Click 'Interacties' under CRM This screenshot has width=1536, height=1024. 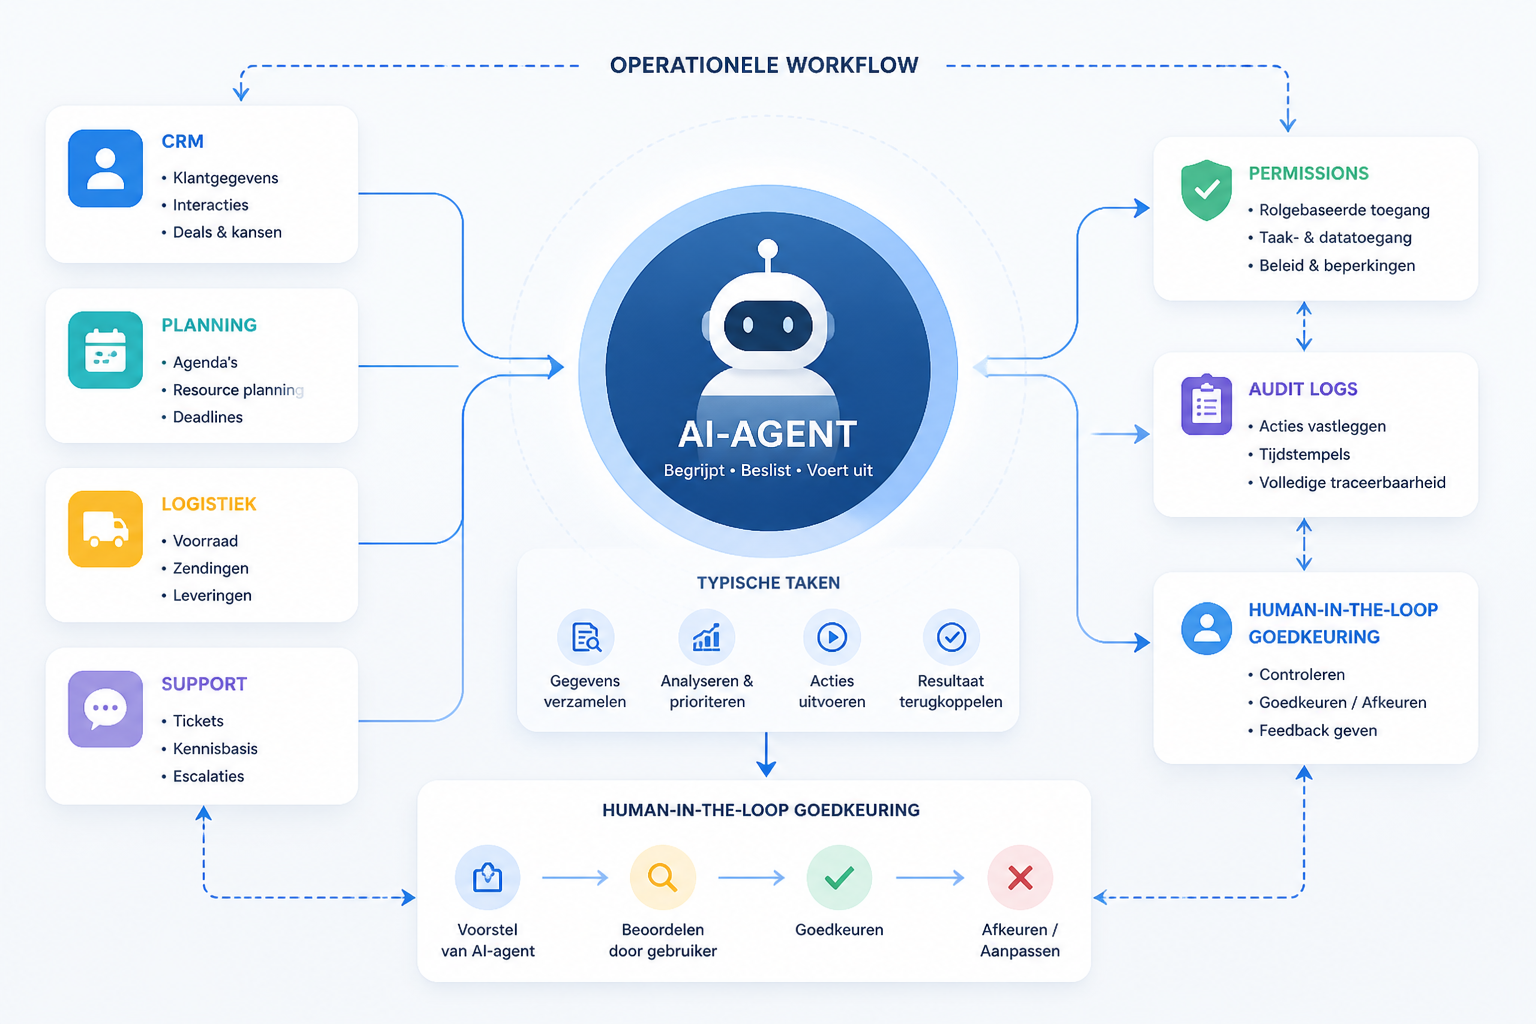coord(210,205)
